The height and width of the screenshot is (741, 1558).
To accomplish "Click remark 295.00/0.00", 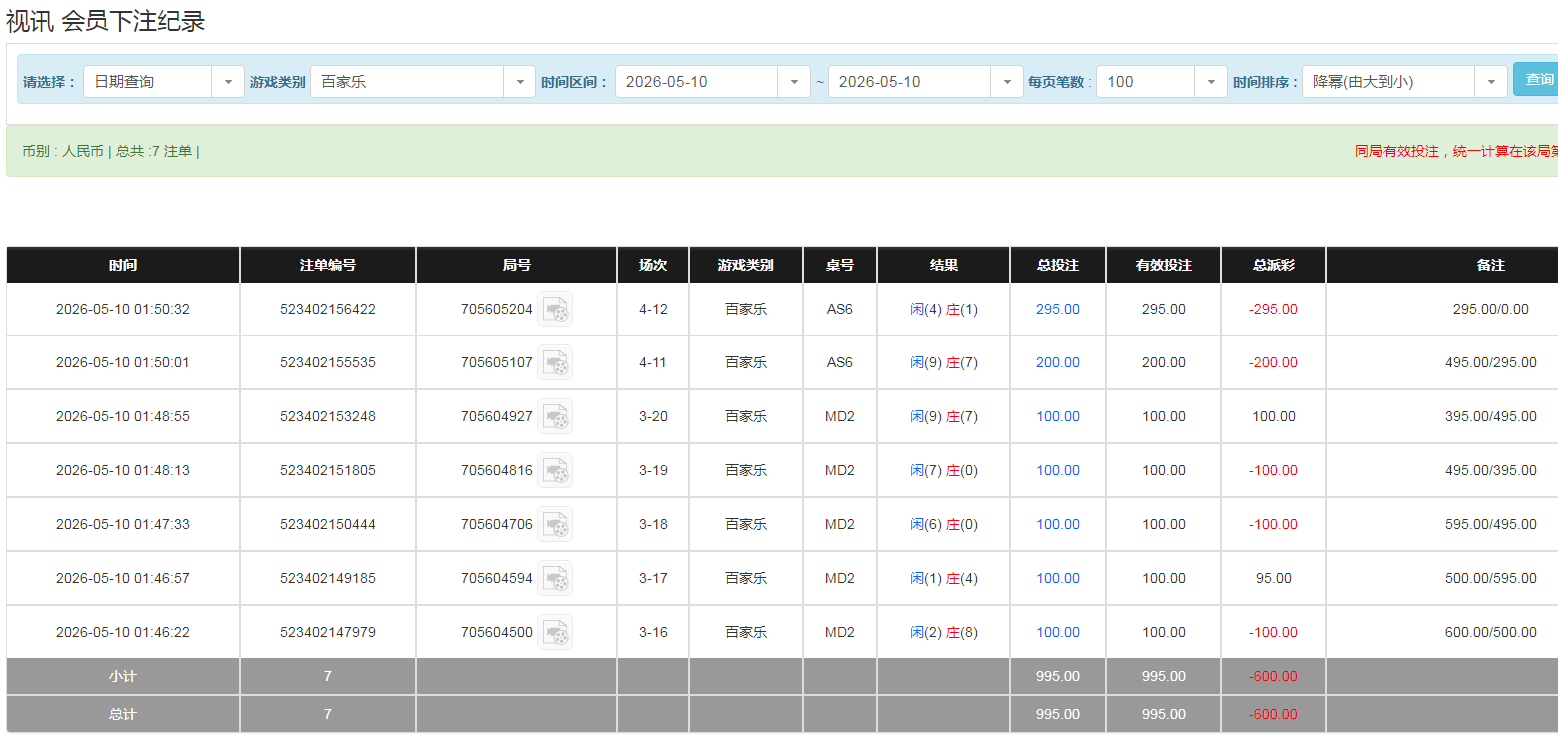I will tap(1491, 310).
